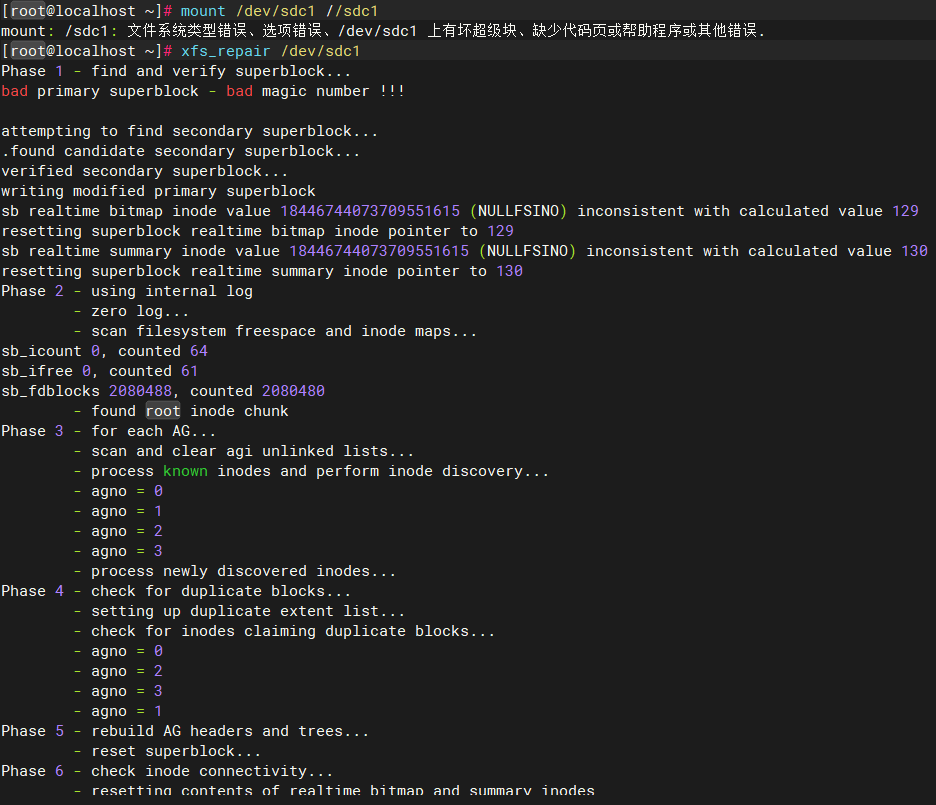This screenshot has height=805, width=936.
Task: Click the highlighted 'root' word in 'found root inode chunk'
Action: [163, 411]
